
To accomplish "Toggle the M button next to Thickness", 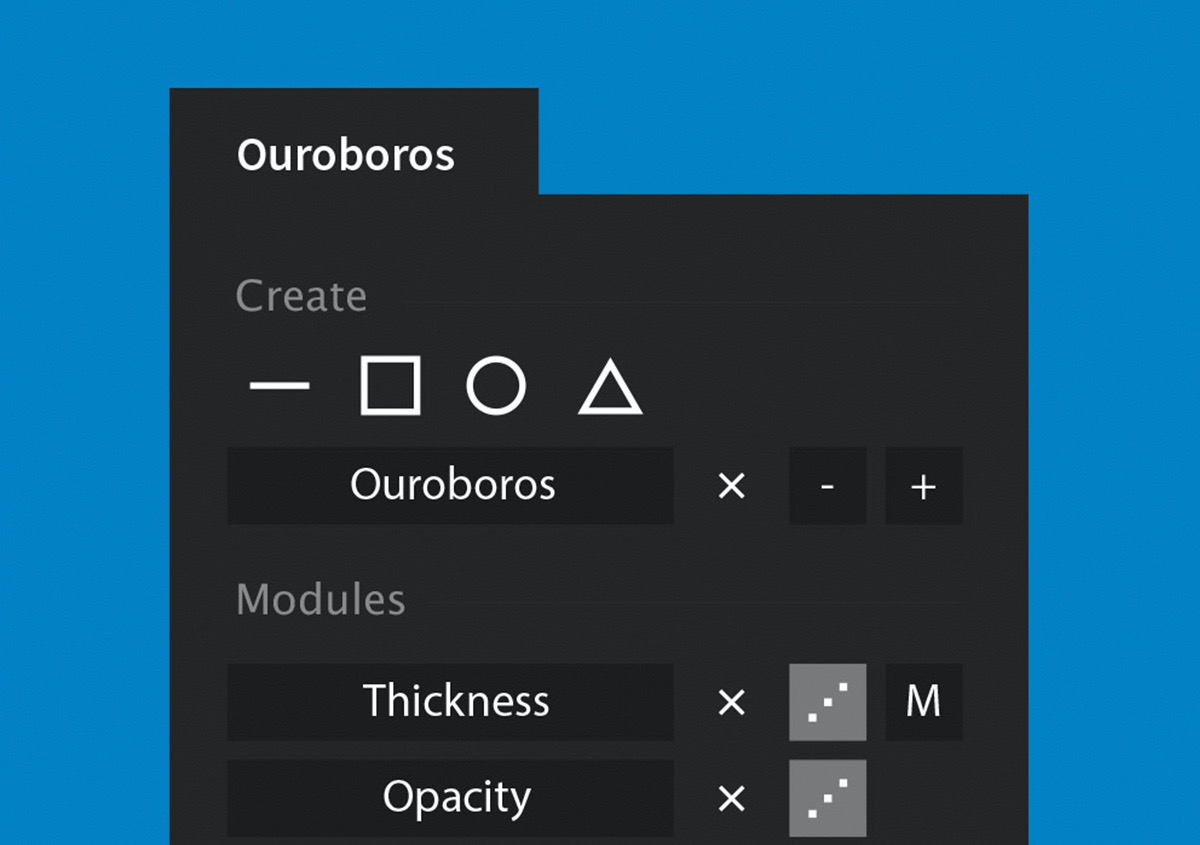I will (x=923, y=702).
